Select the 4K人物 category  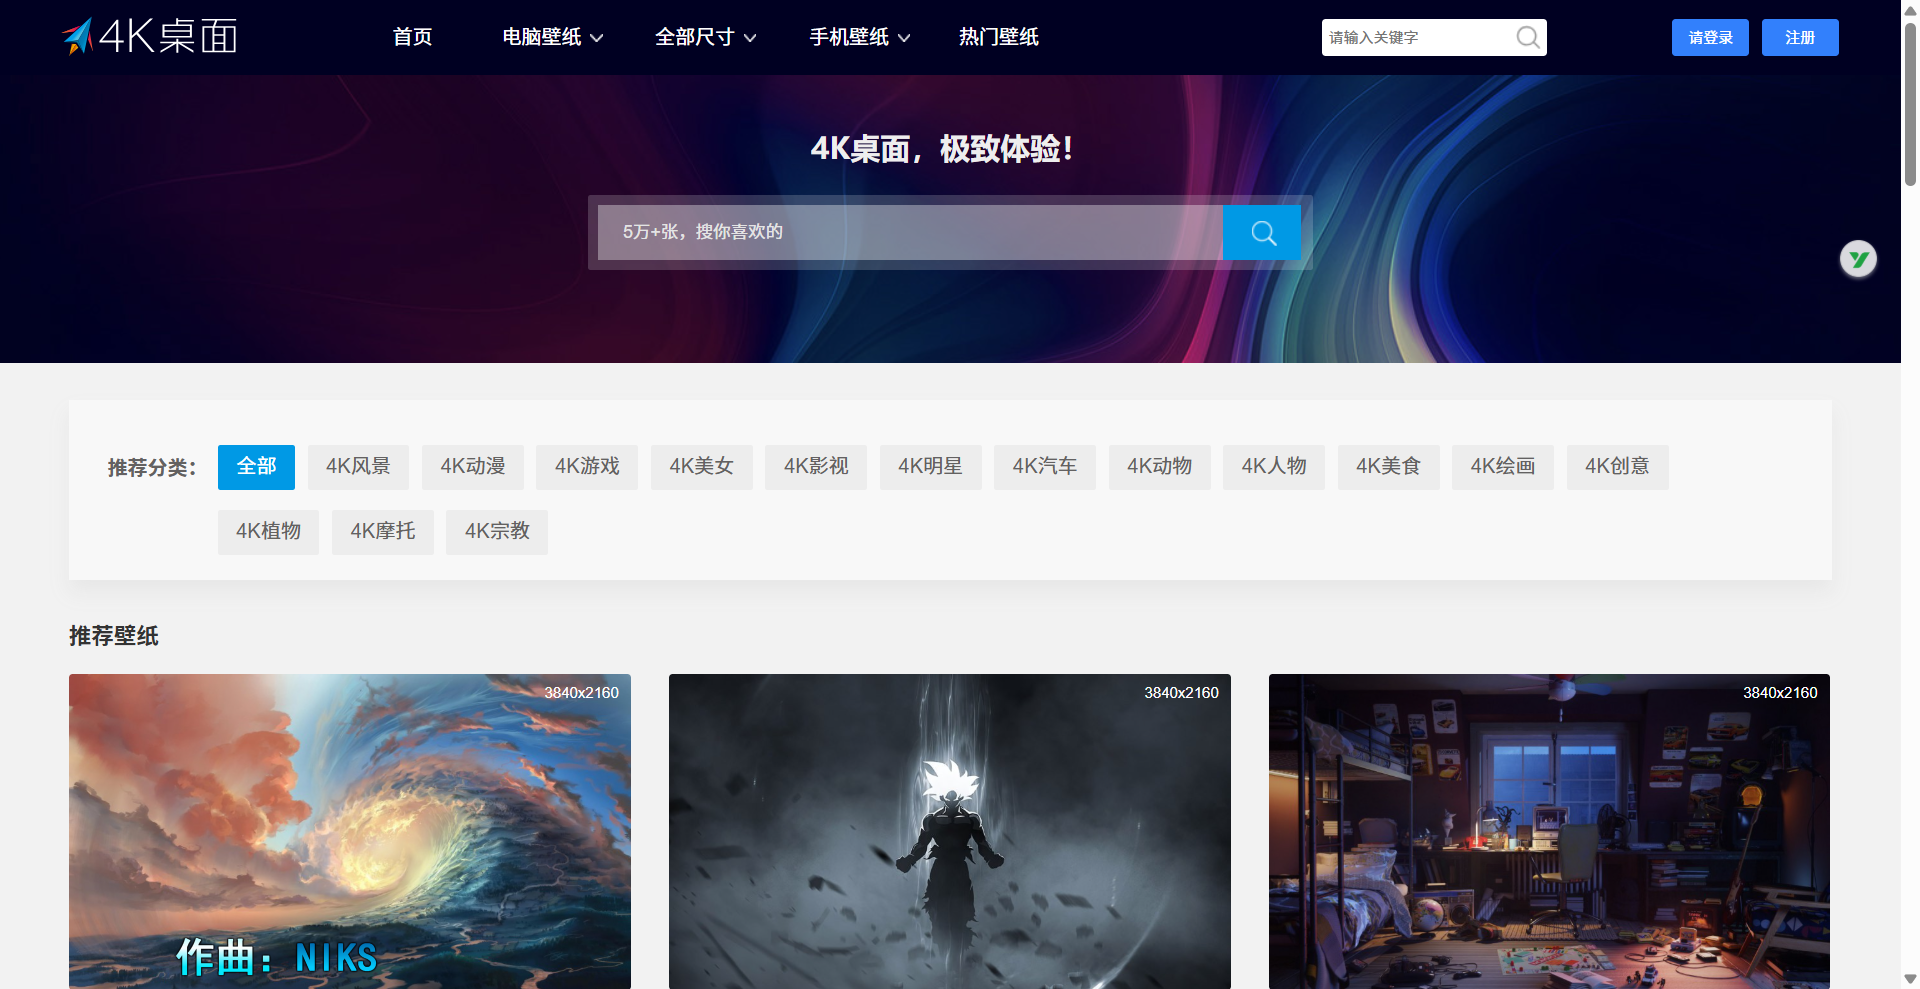pyautogui.click(x=1274, y=467)
